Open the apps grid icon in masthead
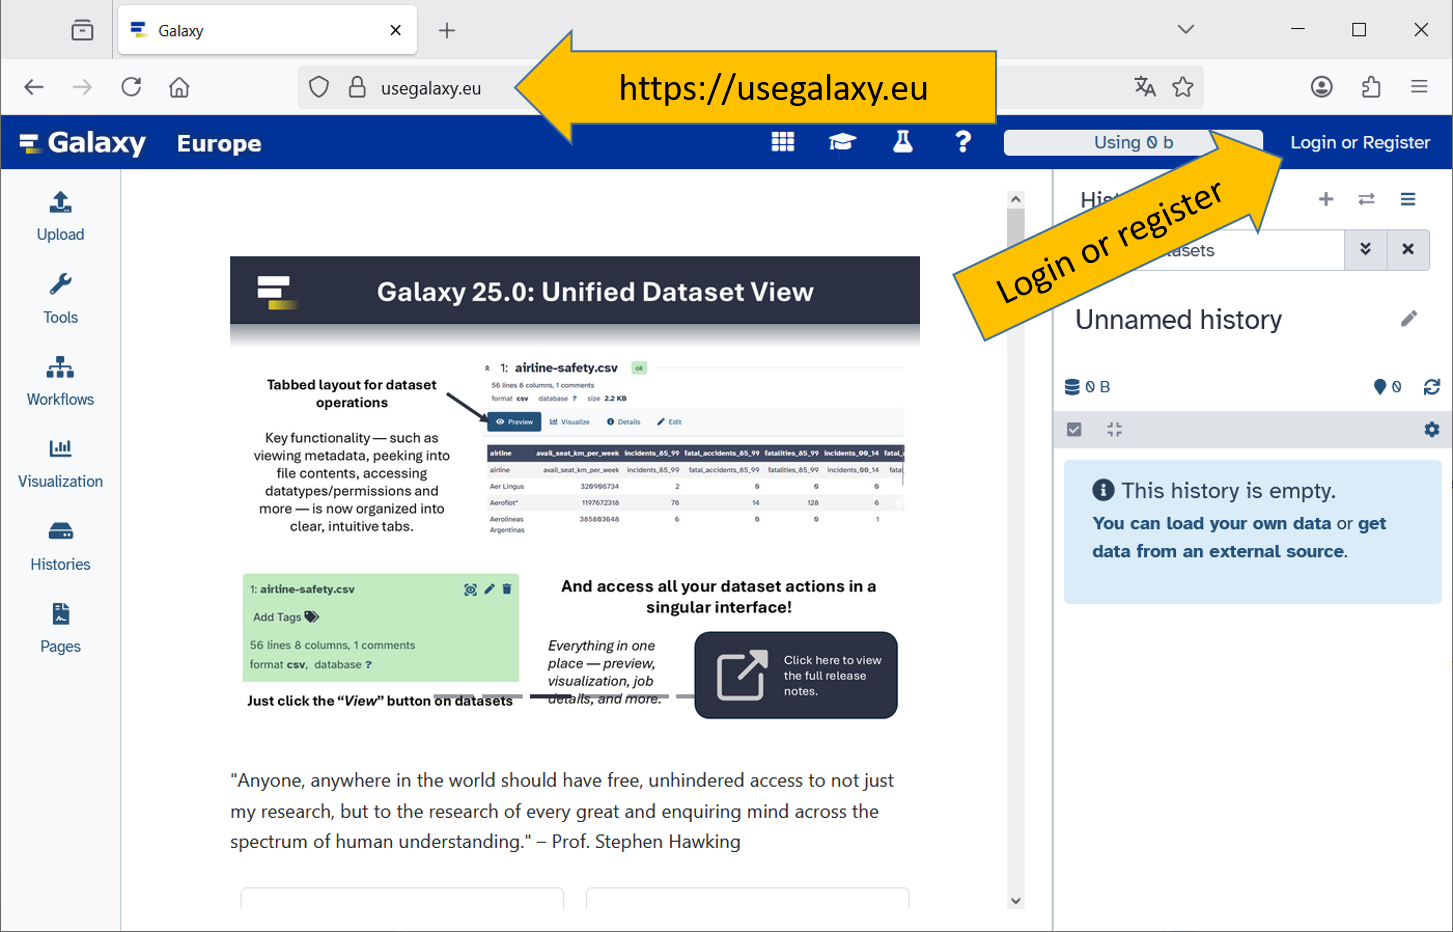1453x932 pixels. (783, 142)
